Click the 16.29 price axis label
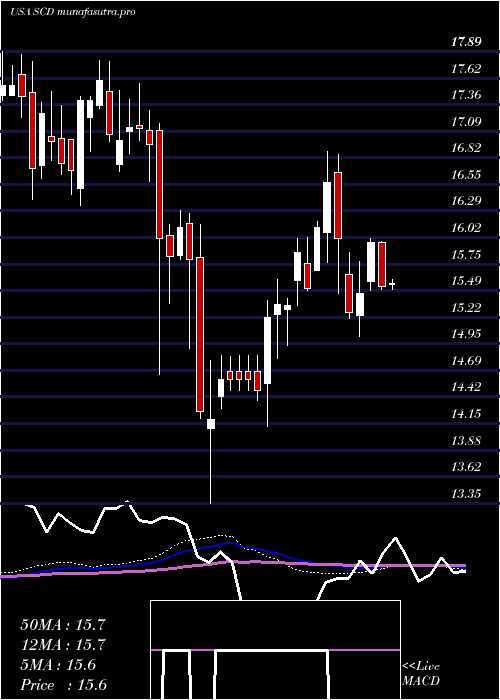This screenshot has height=700, width=500. coord(466,201)
